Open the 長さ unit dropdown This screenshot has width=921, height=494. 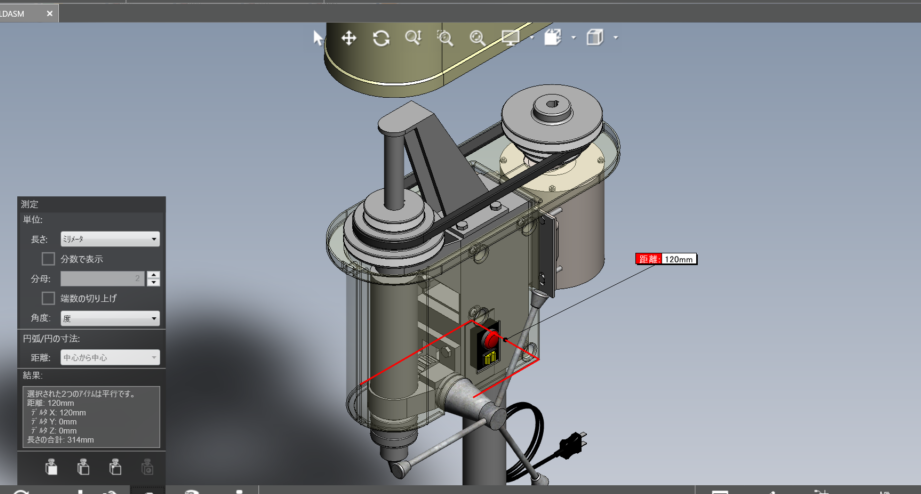click(110, 239)
